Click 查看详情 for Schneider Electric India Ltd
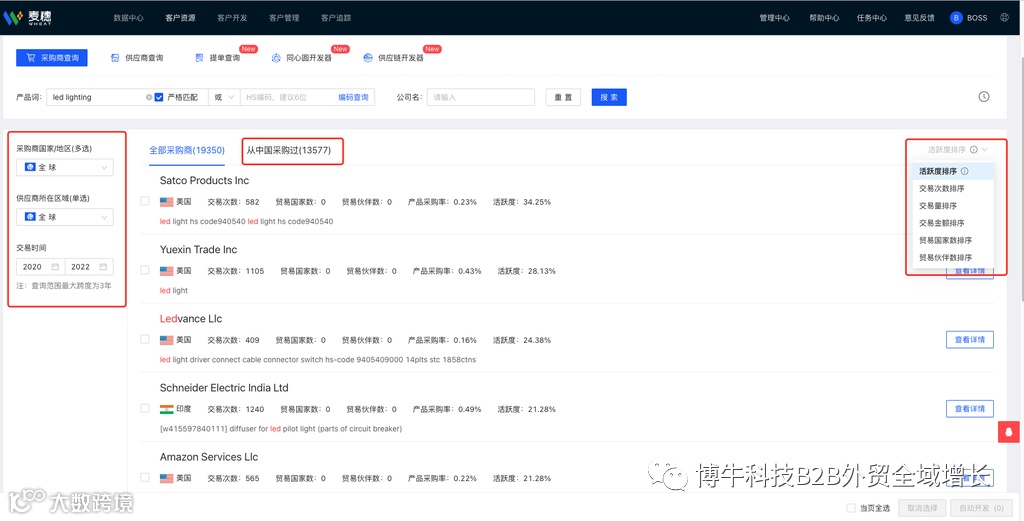This screenshot has width=1024, height=521. pyautogui.click(x=970, y=409)
